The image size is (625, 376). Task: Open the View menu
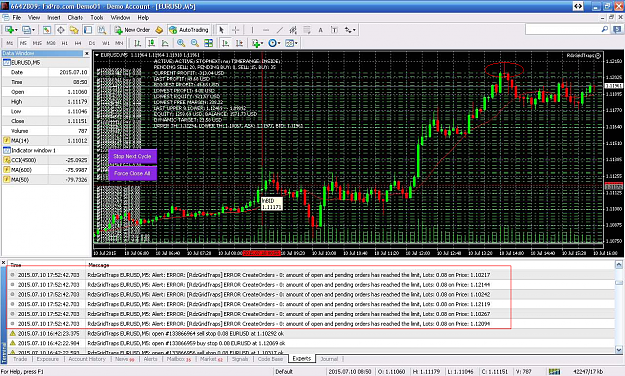(34, 18)
